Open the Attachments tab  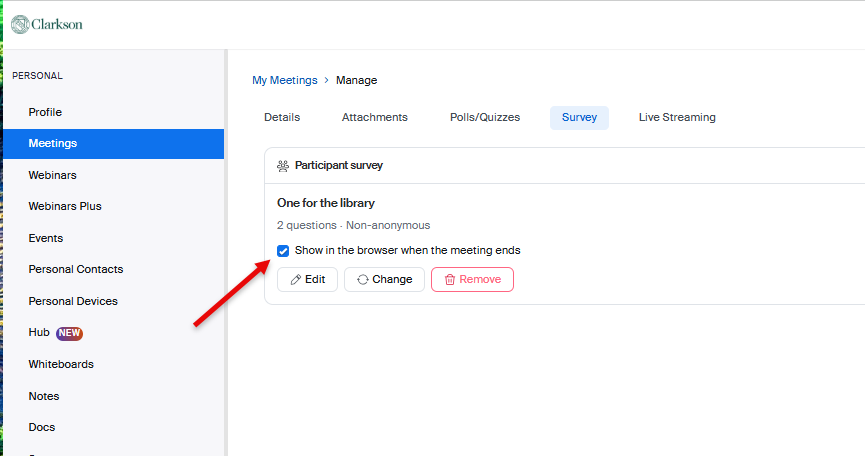pos(375,118)
